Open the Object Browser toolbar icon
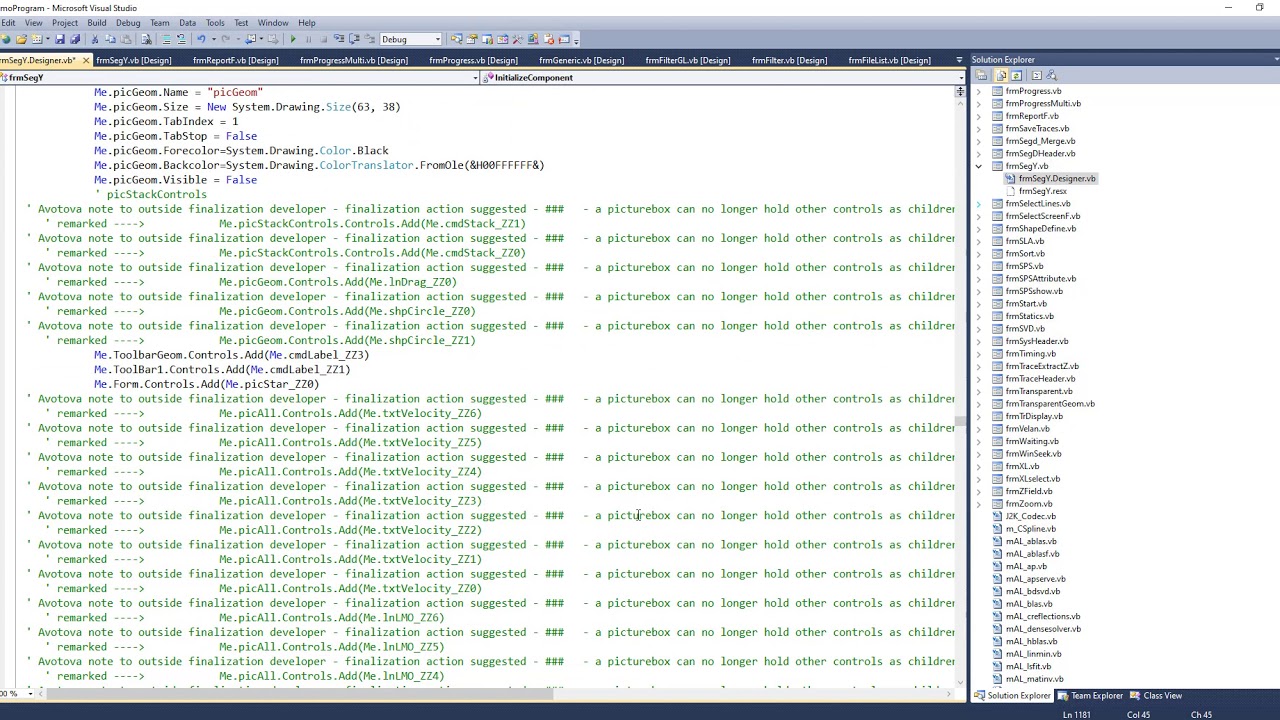The width and height of the screenshot is (1280, 720). tap(502, 39)
